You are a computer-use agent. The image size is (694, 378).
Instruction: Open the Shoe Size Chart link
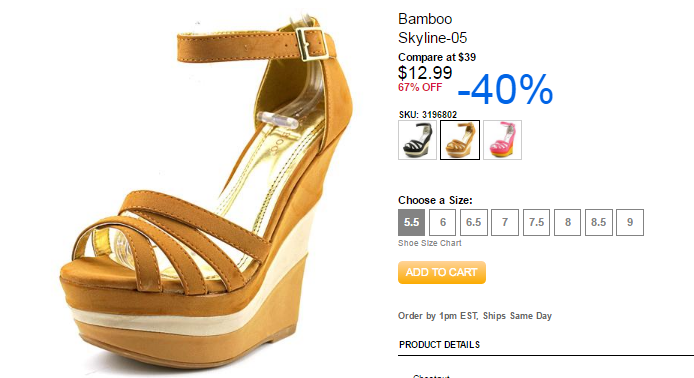[x=429, y=243]
